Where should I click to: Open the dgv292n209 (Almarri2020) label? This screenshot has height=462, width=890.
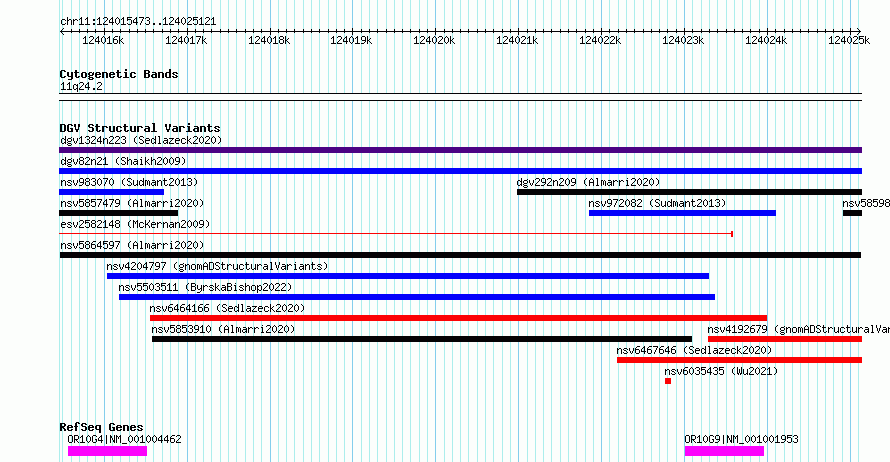click(x=588, y=182)
